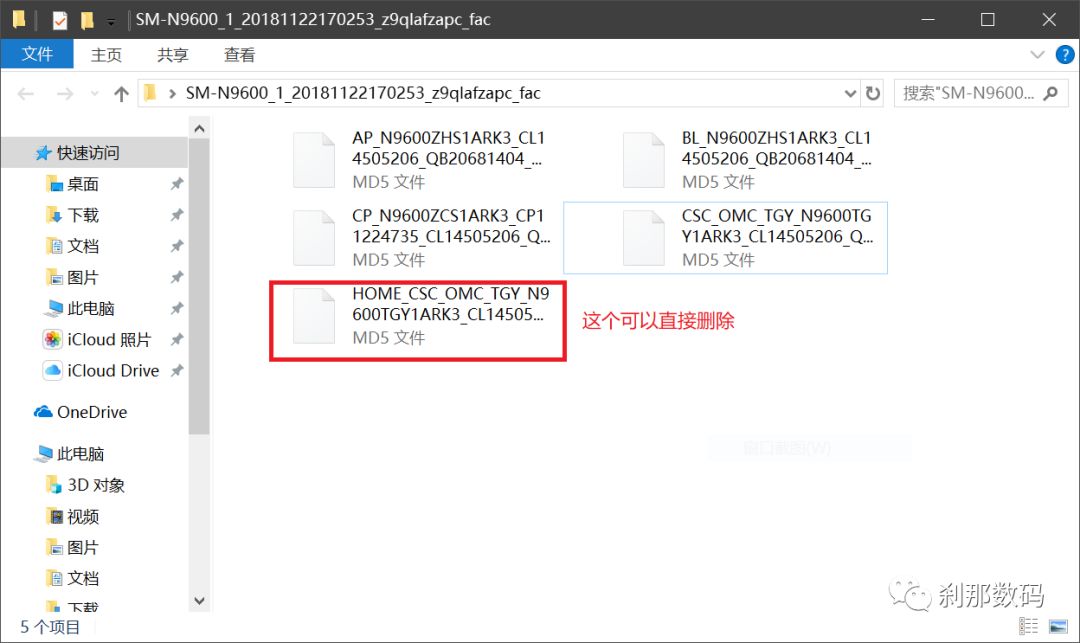This screenshot has height=643, width=1080.
Task: Open iCloud Drive in navigation pane
Action: point(113,370)
